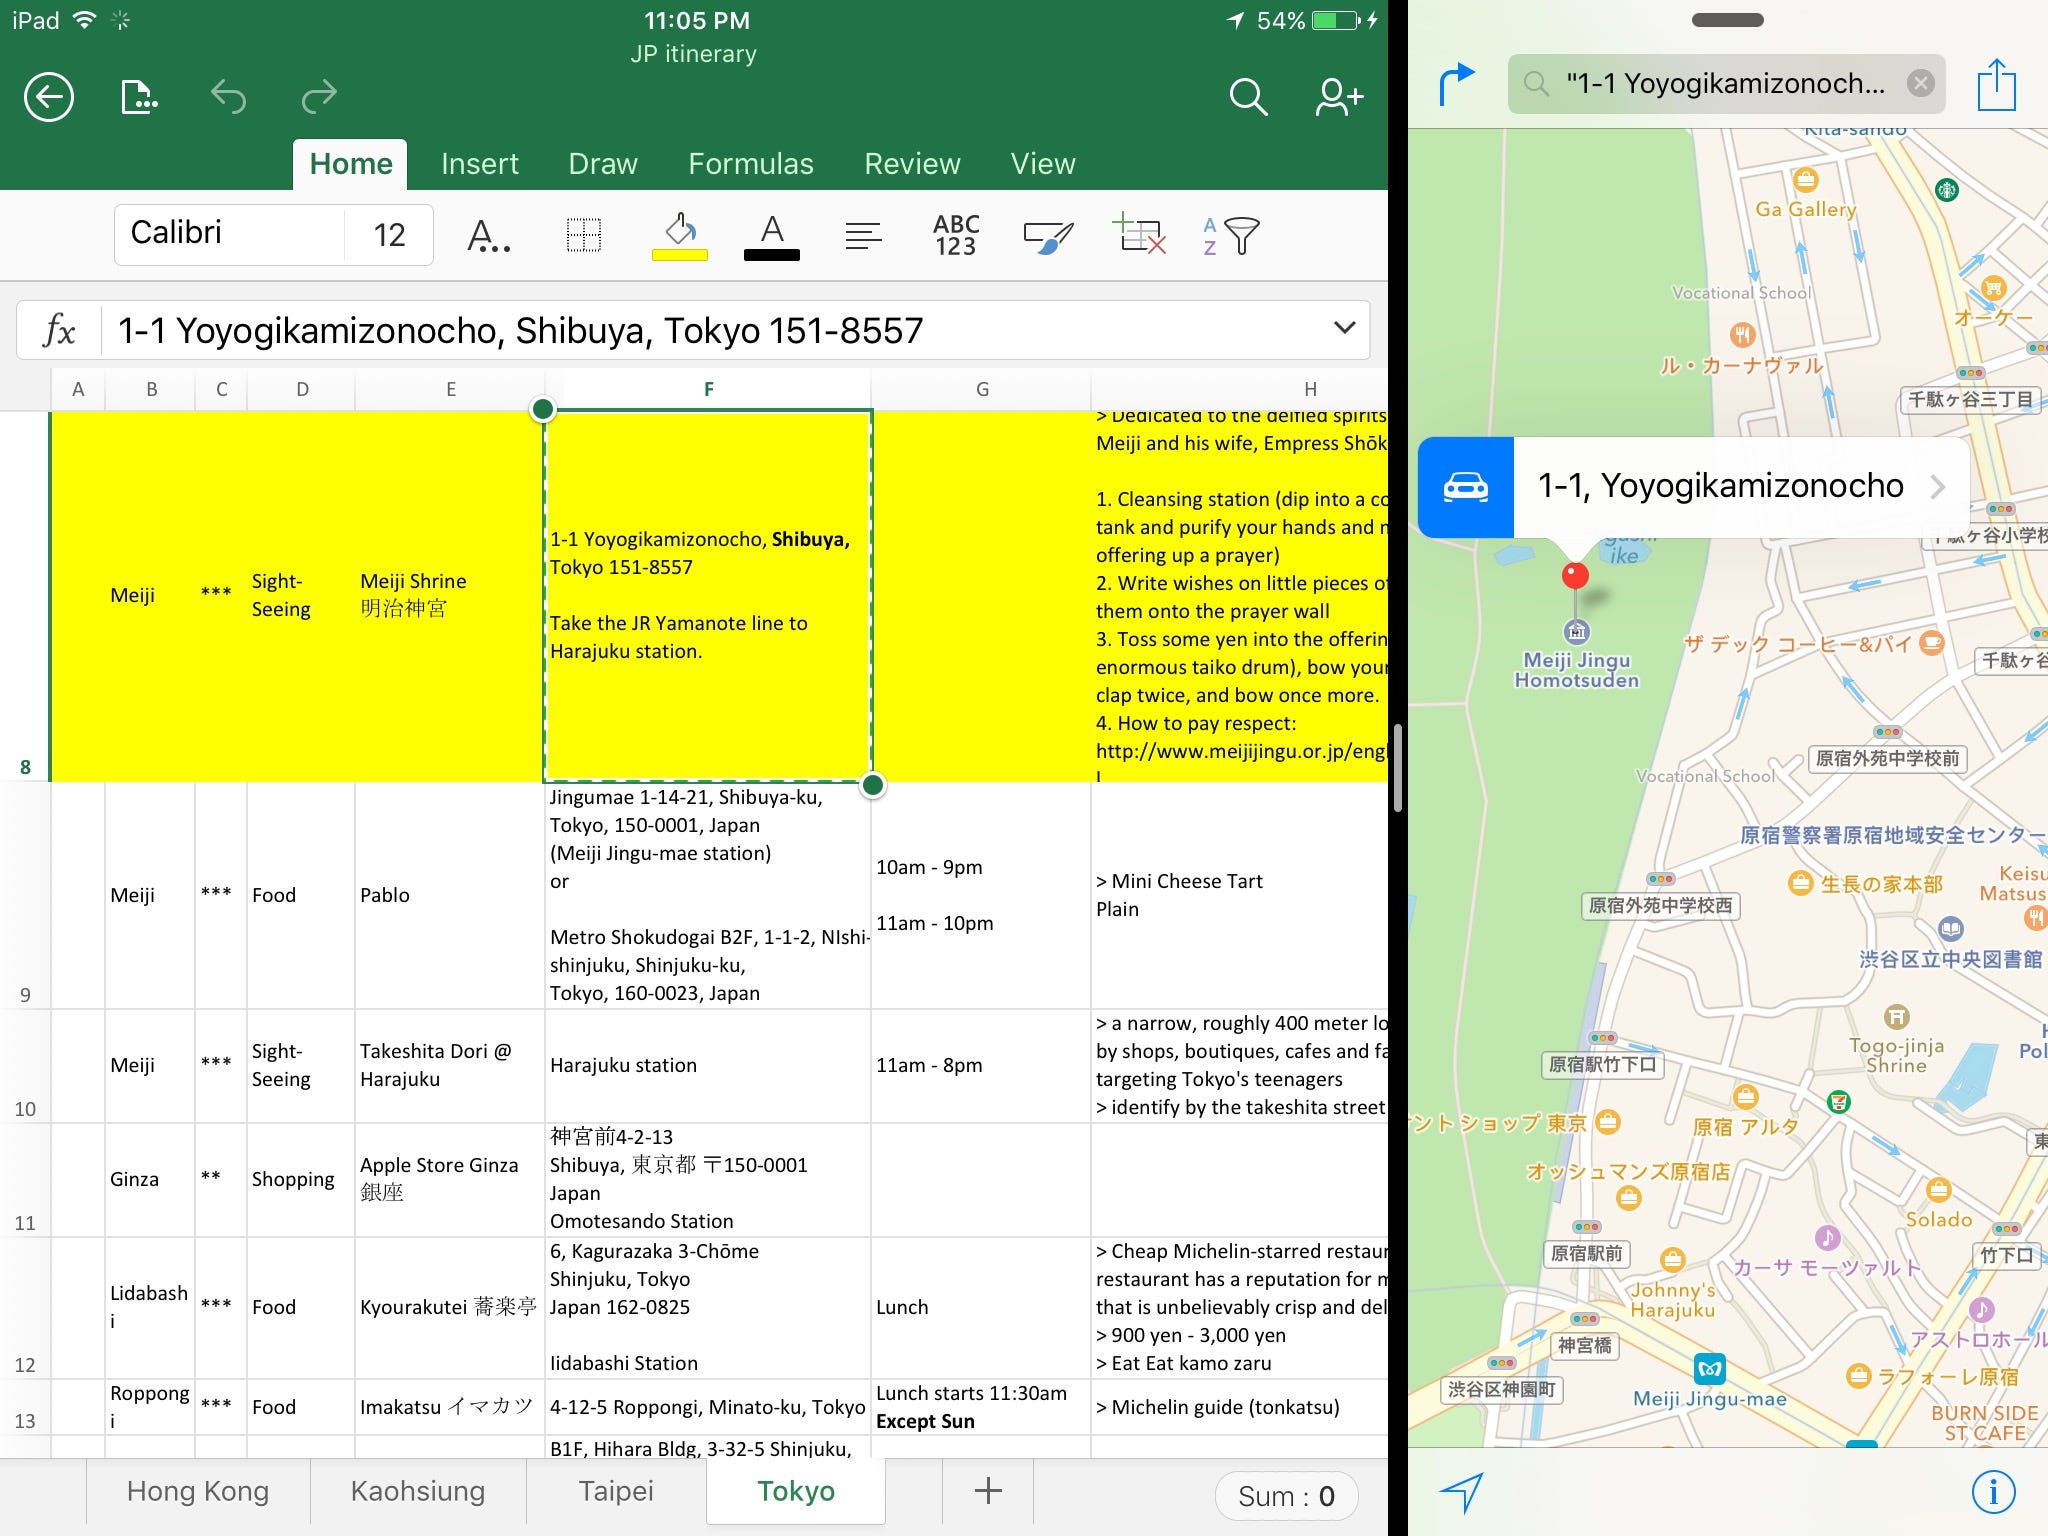Screen dimensions: 2048x1536
Task: Tap the red map pin
Action: (x=1575, y=576)
